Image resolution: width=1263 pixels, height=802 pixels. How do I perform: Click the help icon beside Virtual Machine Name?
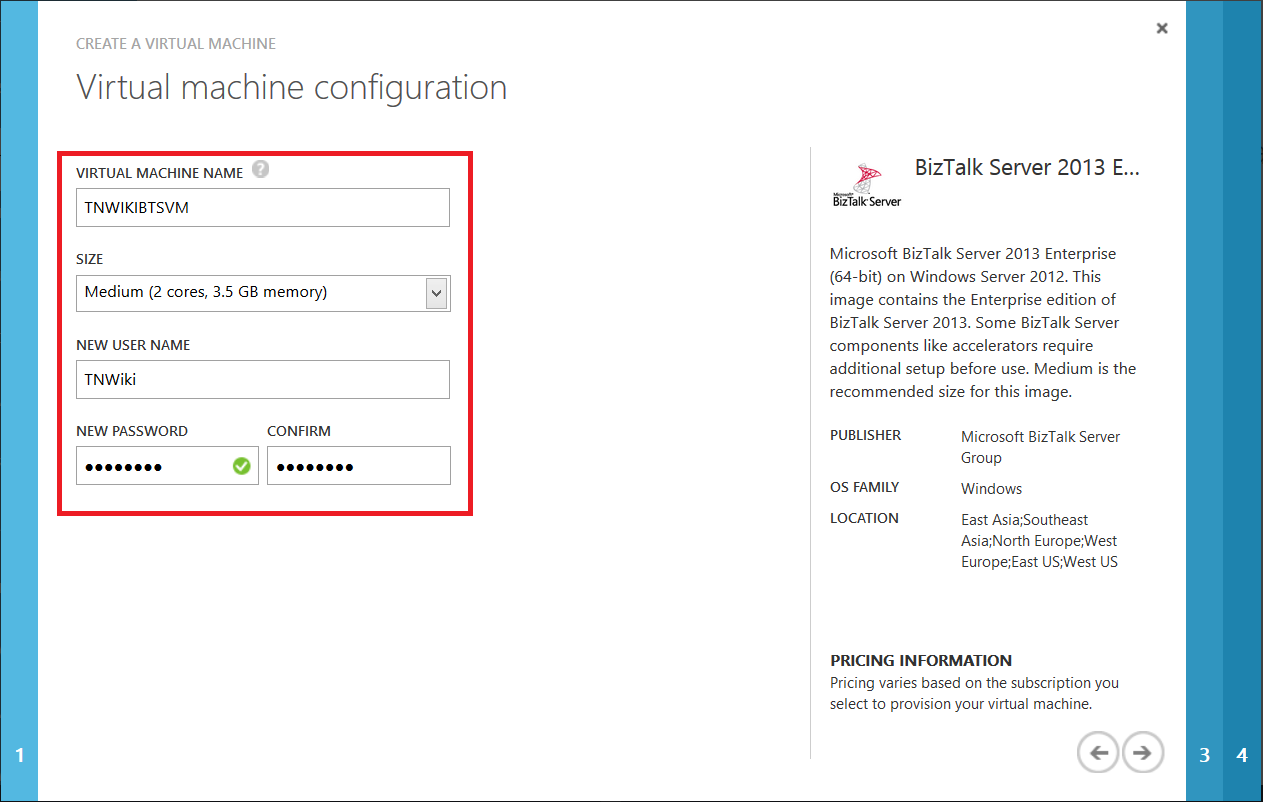tap(261, 169)
